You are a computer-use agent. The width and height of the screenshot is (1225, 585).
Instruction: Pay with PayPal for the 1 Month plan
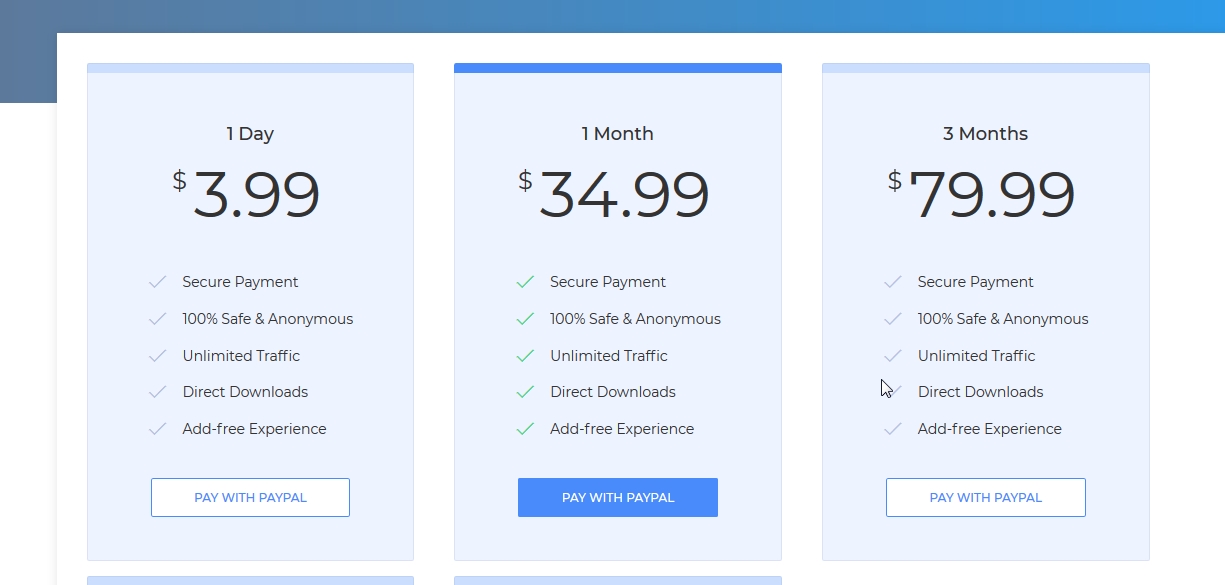[x=618, y=497]
